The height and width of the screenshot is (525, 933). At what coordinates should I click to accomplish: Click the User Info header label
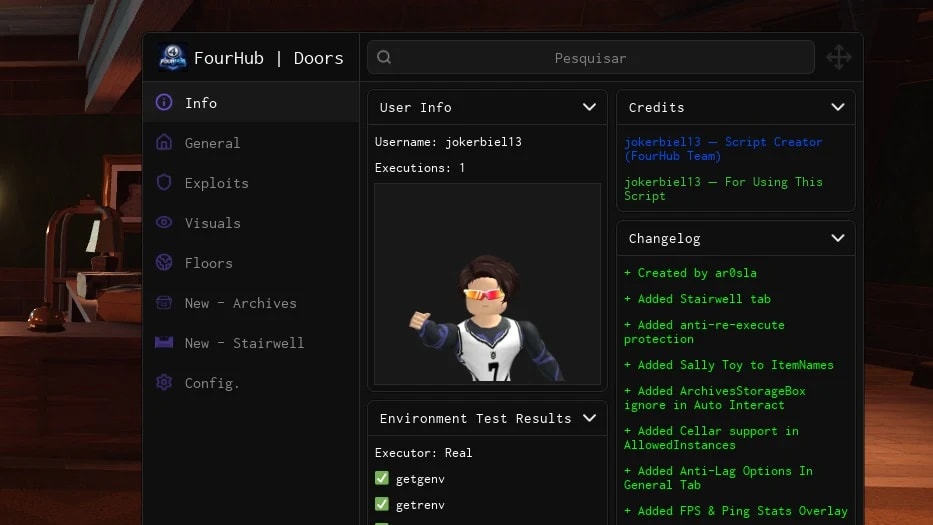click(415, 107)
